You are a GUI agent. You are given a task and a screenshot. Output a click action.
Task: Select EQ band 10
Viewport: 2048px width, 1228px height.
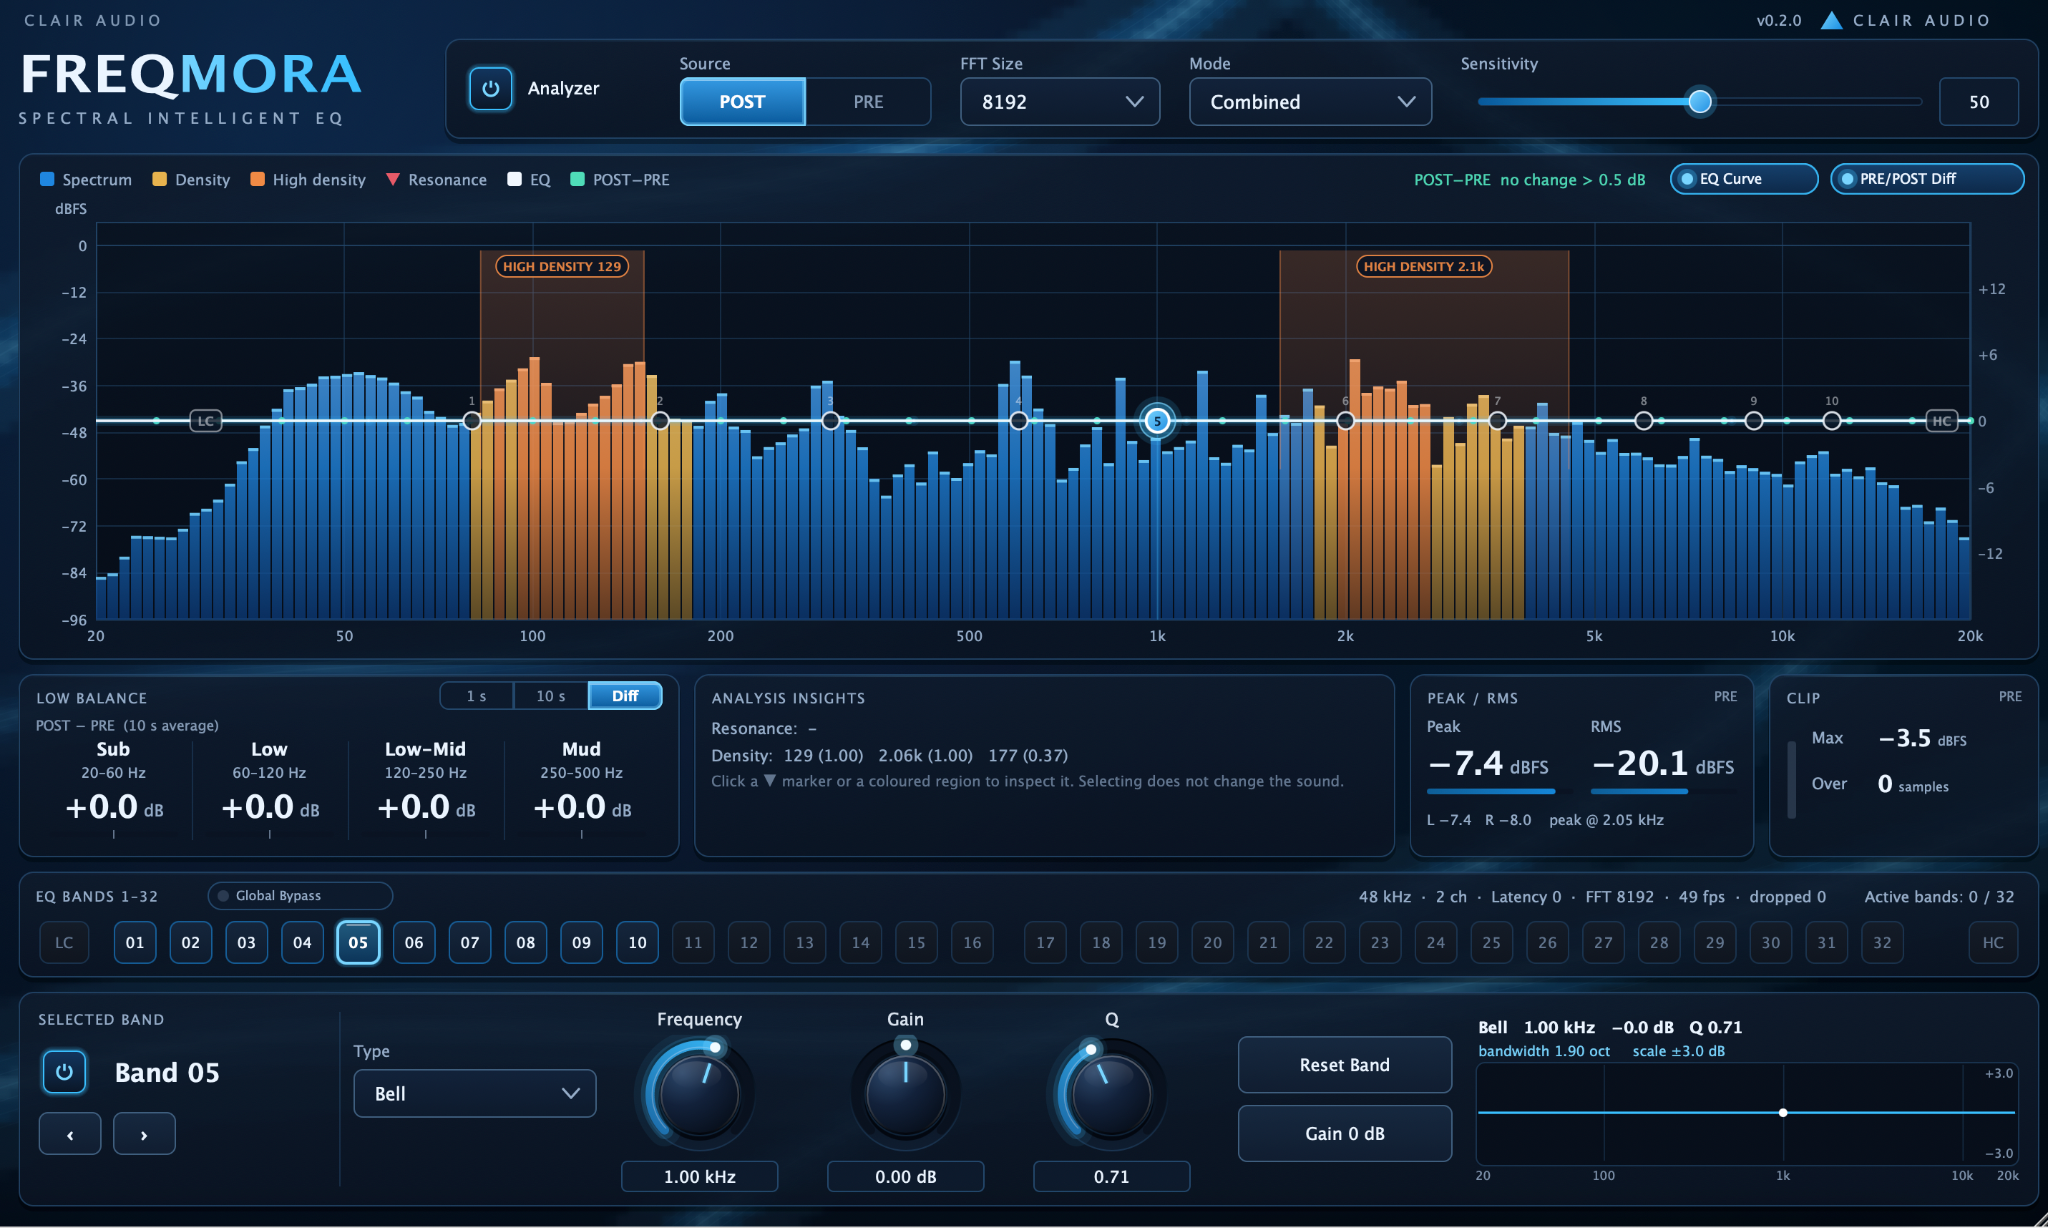pyautogui.click(x=637, y=943)
